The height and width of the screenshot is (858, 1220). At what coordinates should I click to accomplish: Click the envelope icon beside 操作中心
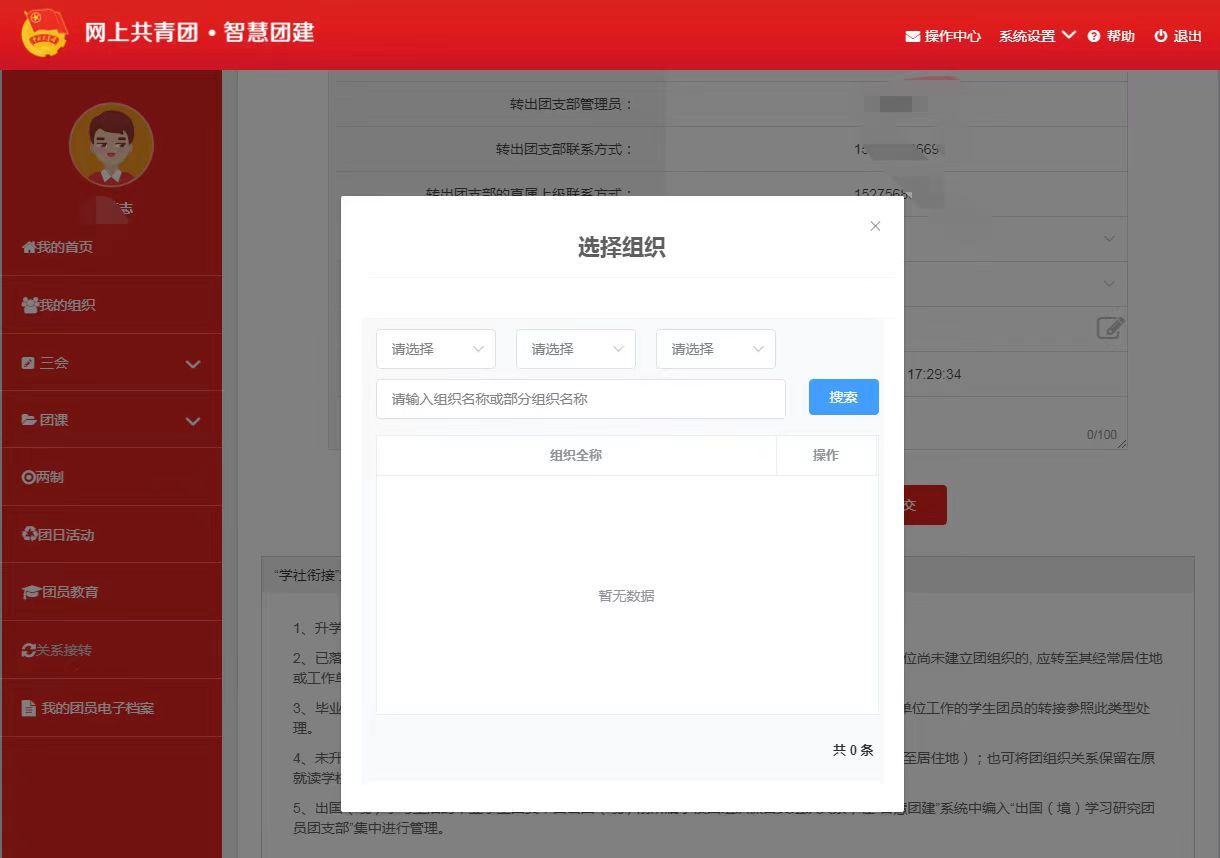912,37
